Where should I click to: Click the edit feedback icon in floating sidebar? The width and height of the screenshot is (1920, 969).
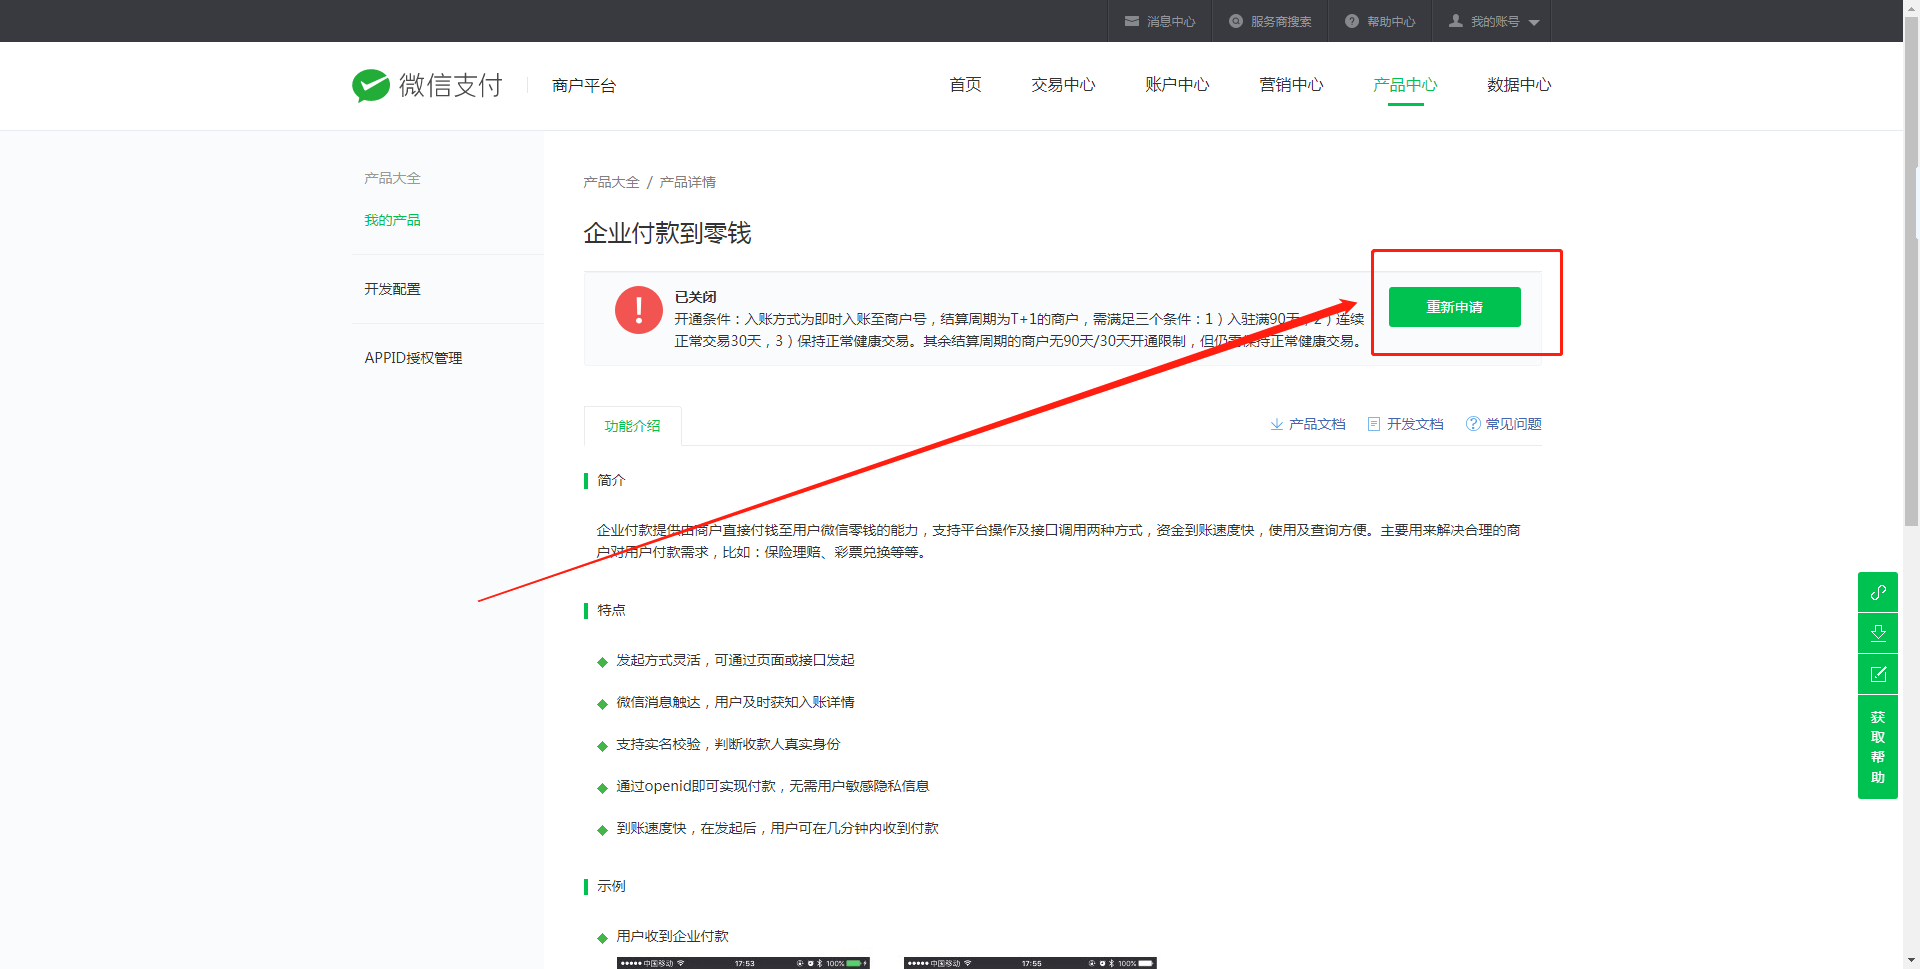point(1878,674)
